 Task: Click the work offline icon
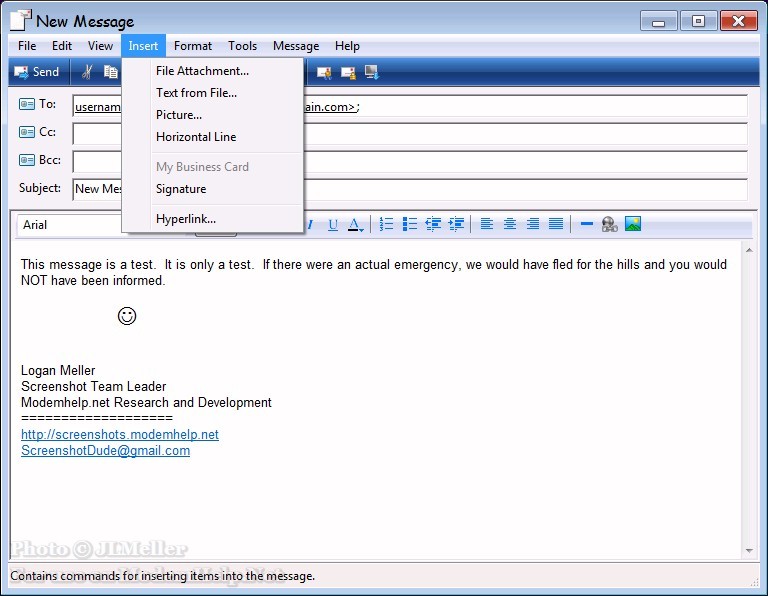pyautogui.click(x=372, y=72)
